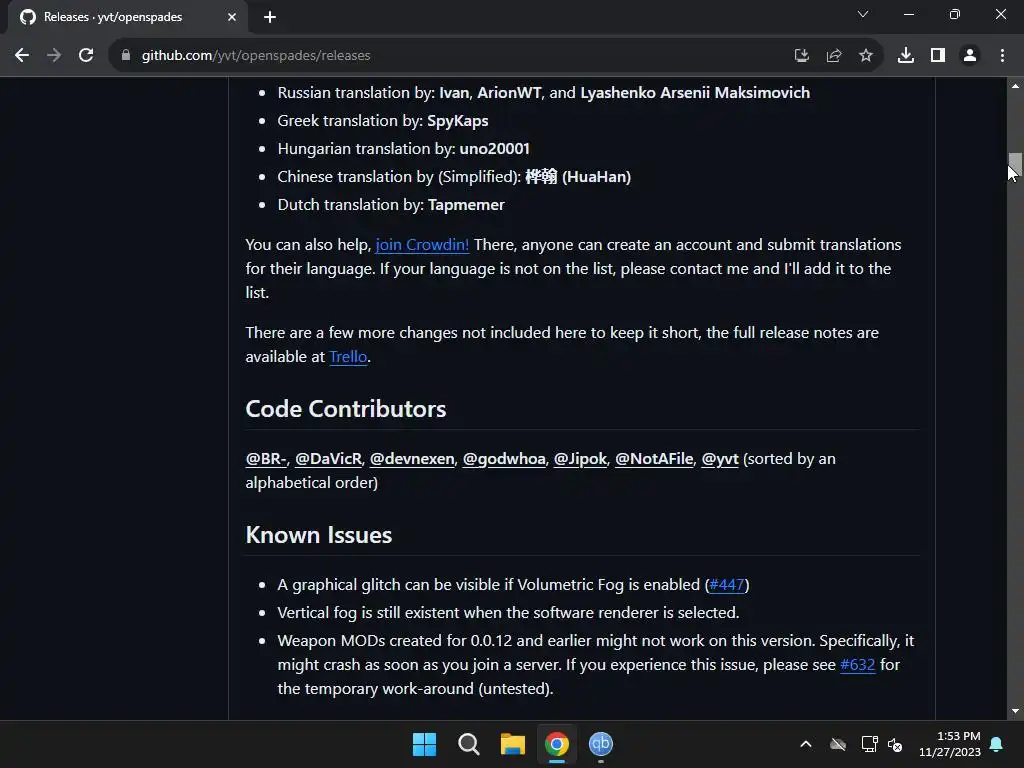Viewport: 1024px width, 768px height.
Task: Open @DaVicR contributor profile
Action: (x=328, y=459)
